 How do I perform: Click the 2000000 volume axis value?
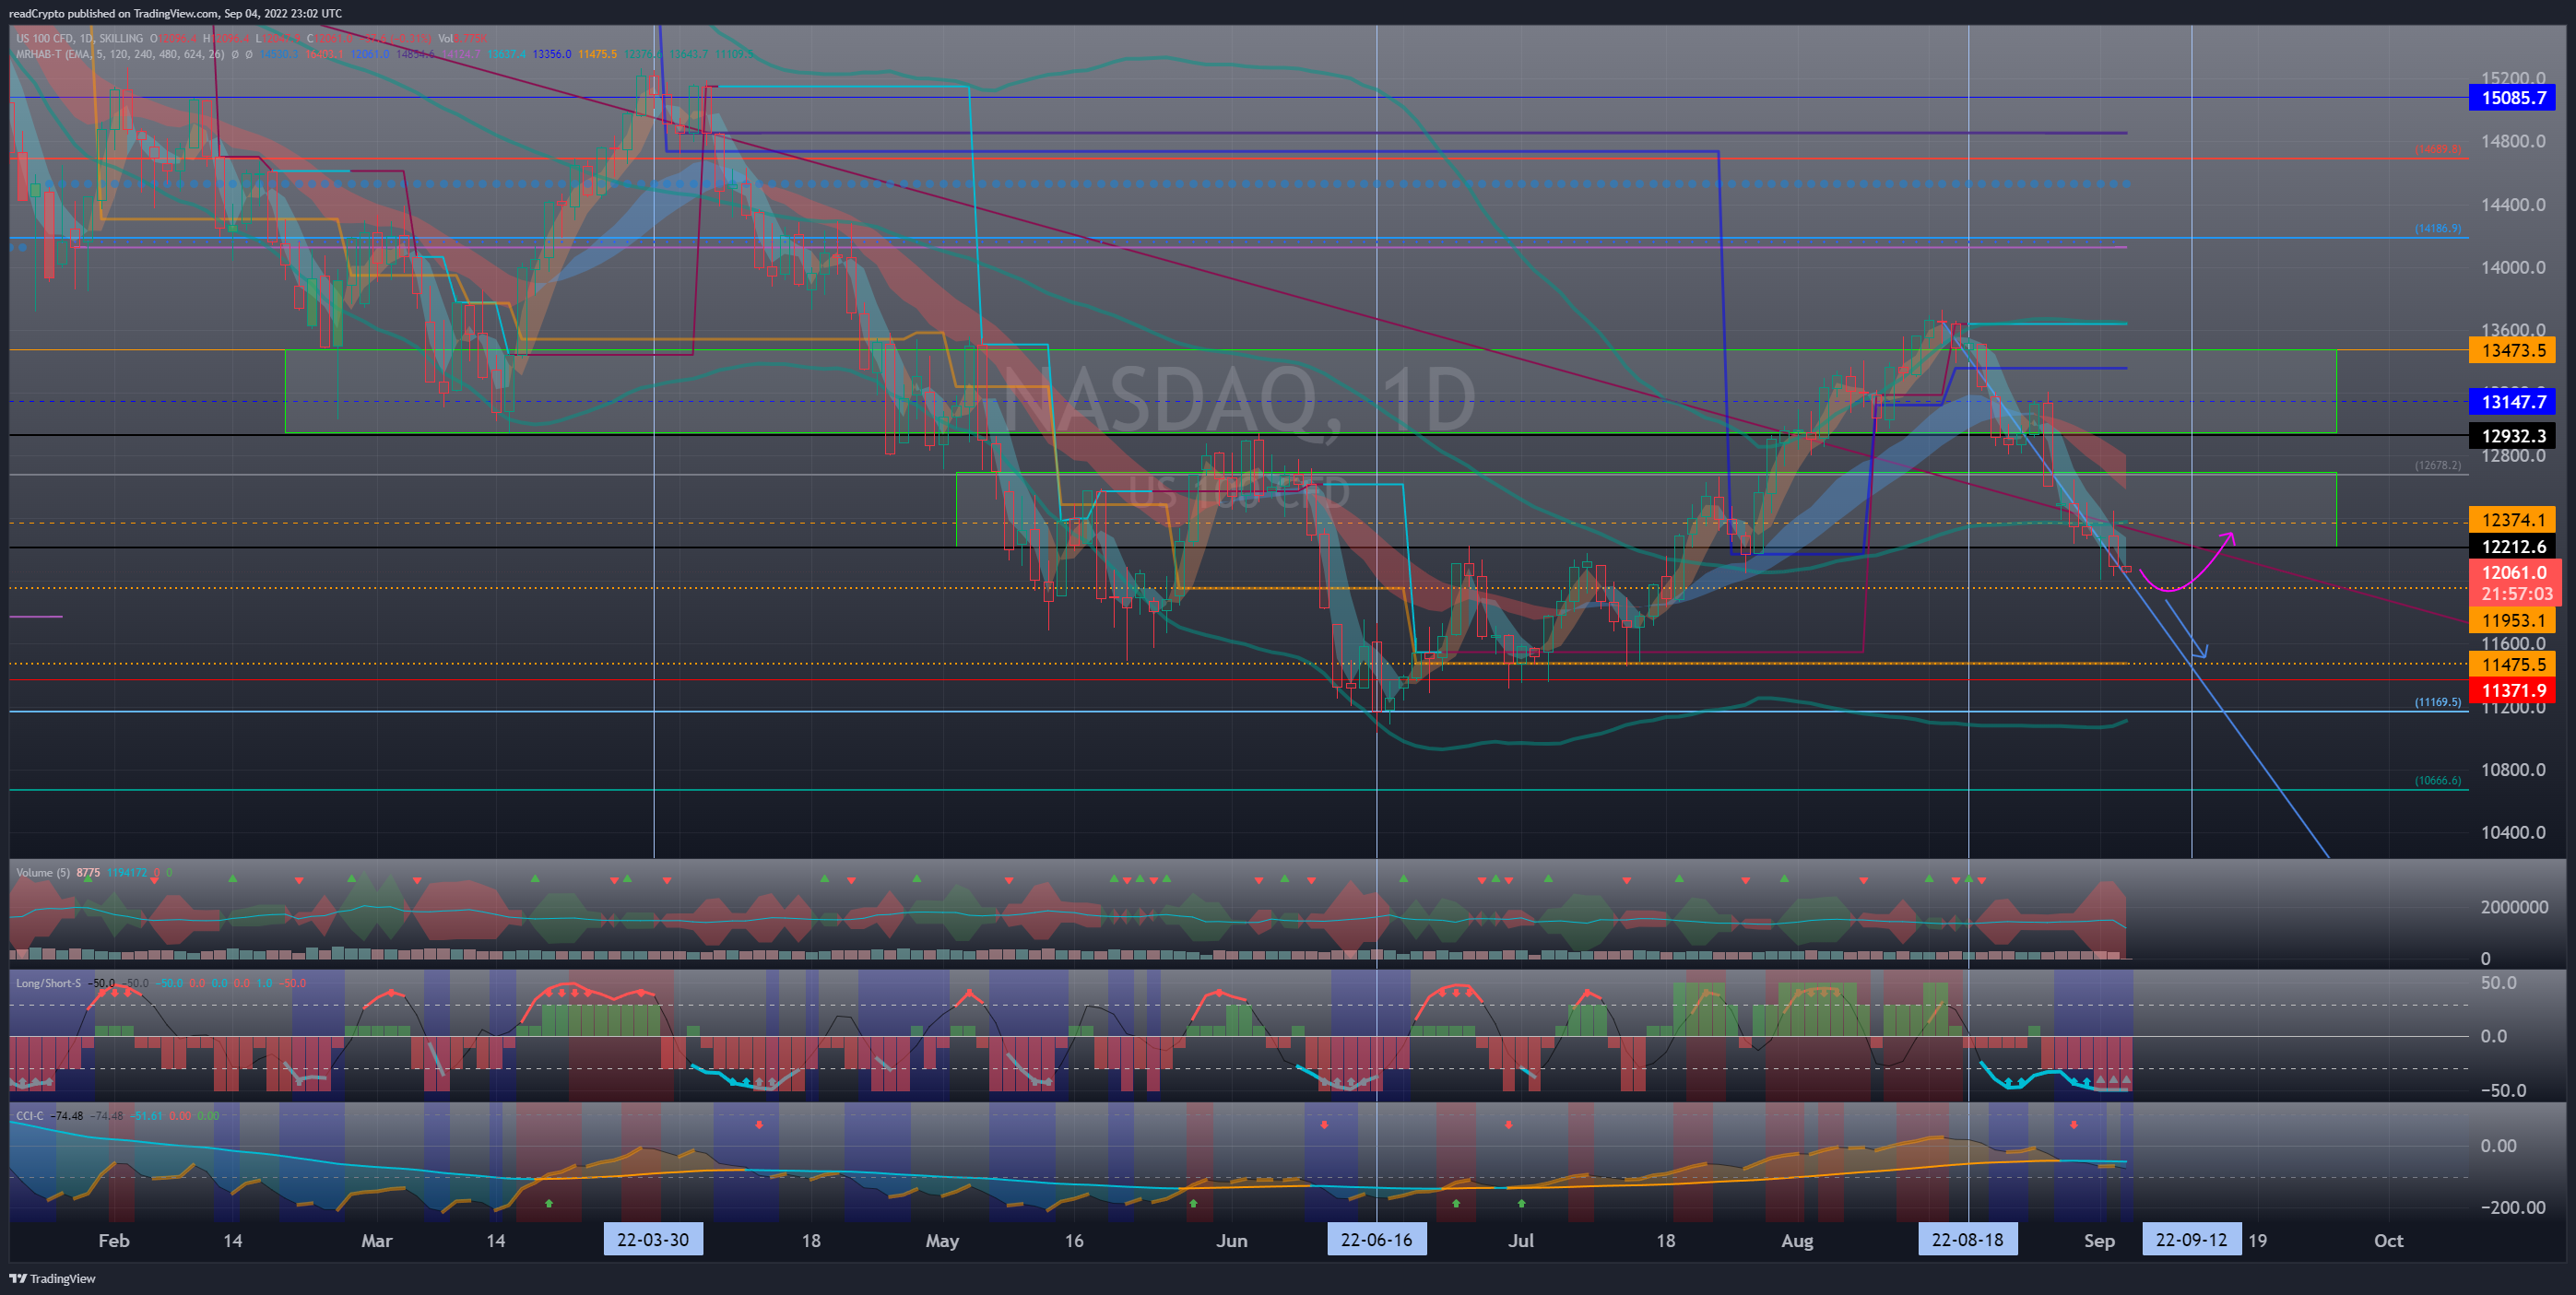(2514, 907)
